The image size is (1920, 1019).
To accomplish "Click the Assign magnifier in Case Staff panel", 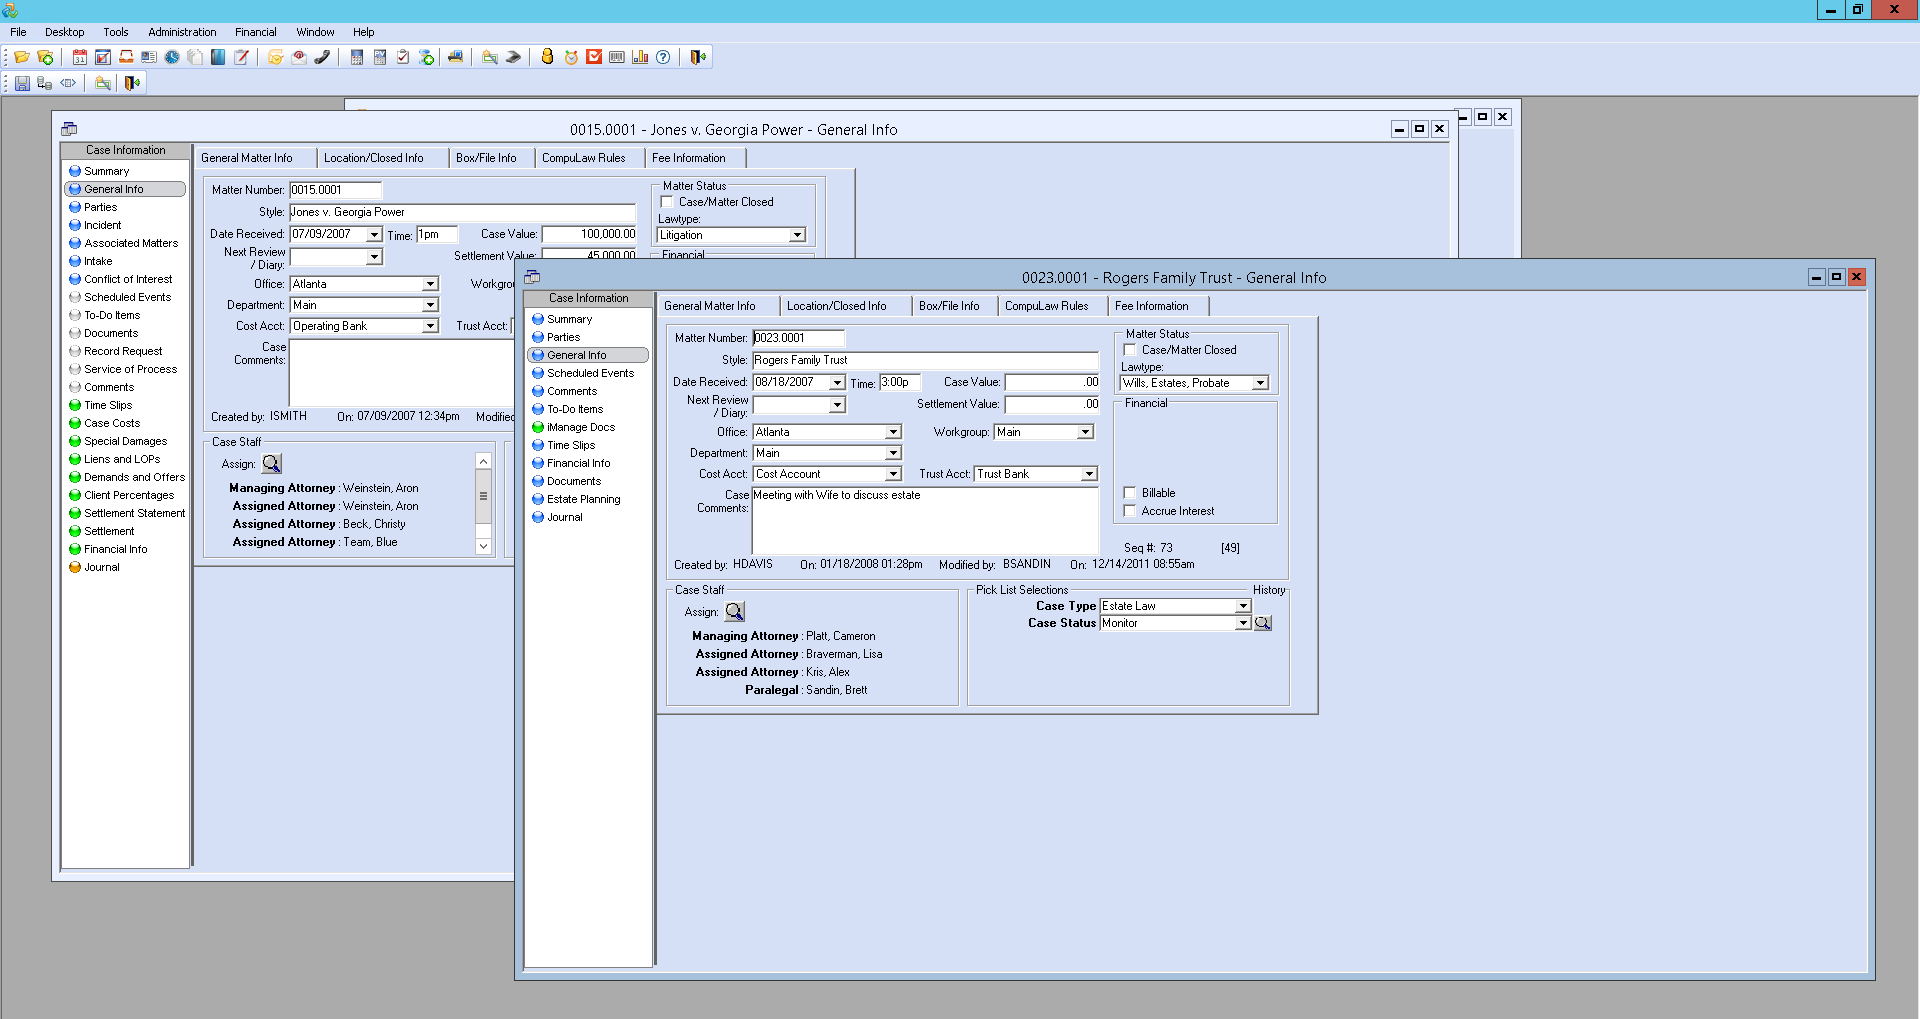I will [x=735, y=611].
